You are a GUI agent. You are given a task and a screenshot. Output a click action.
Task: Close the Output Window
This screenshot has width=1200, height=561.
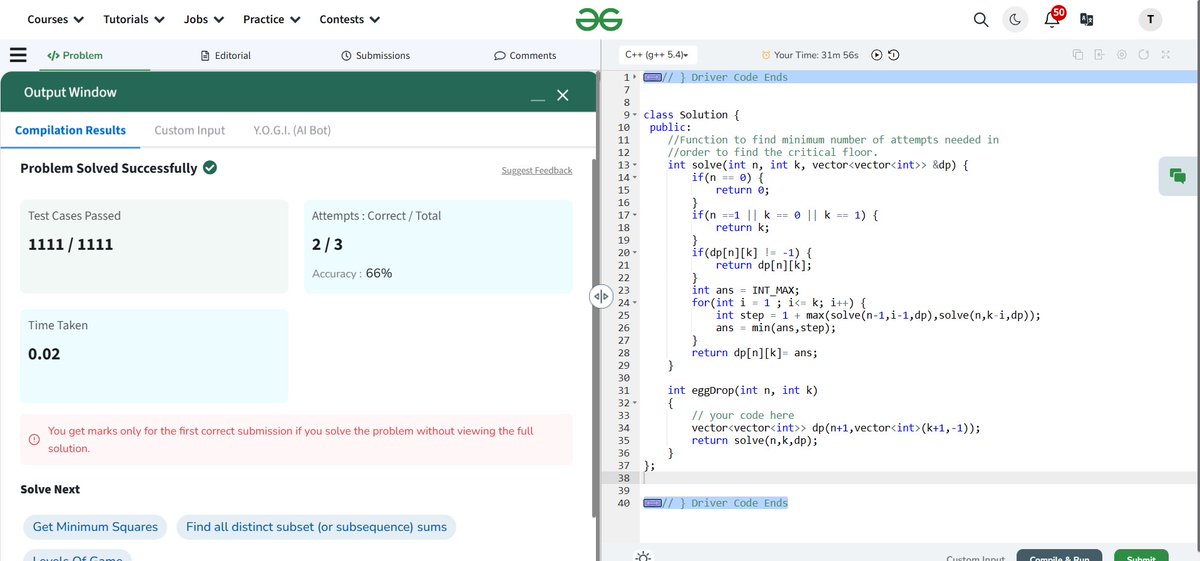[562, 94]
